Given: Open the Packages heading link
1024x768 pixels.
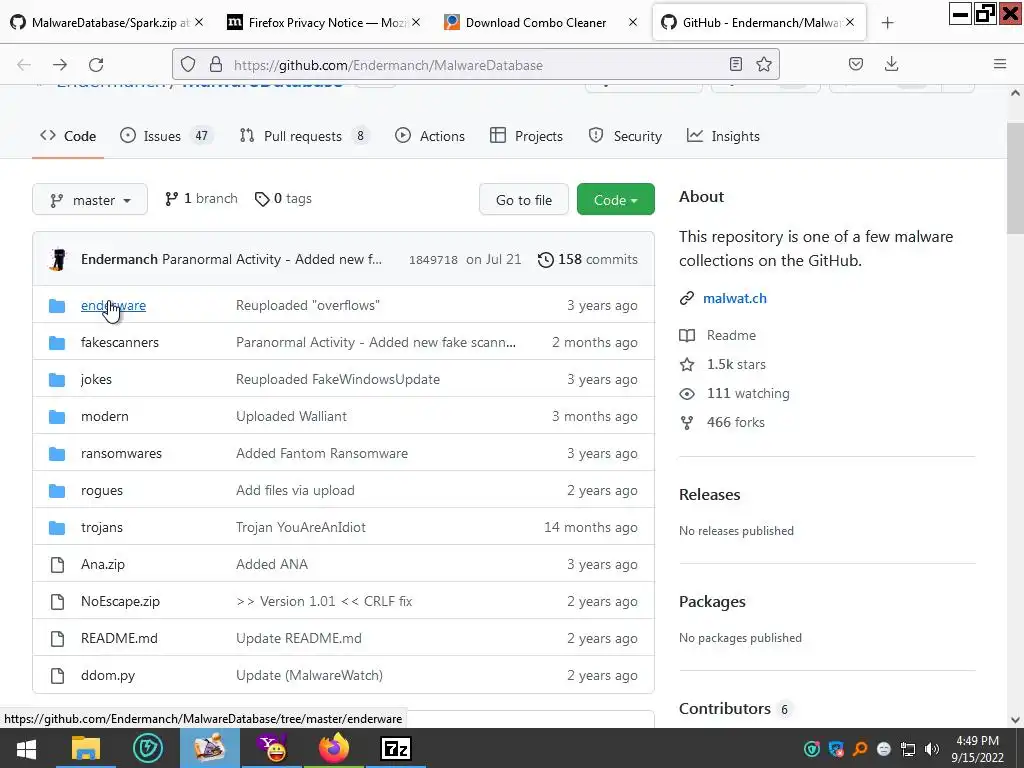Looking at the screenshot, I should click(x=712, y=601).
